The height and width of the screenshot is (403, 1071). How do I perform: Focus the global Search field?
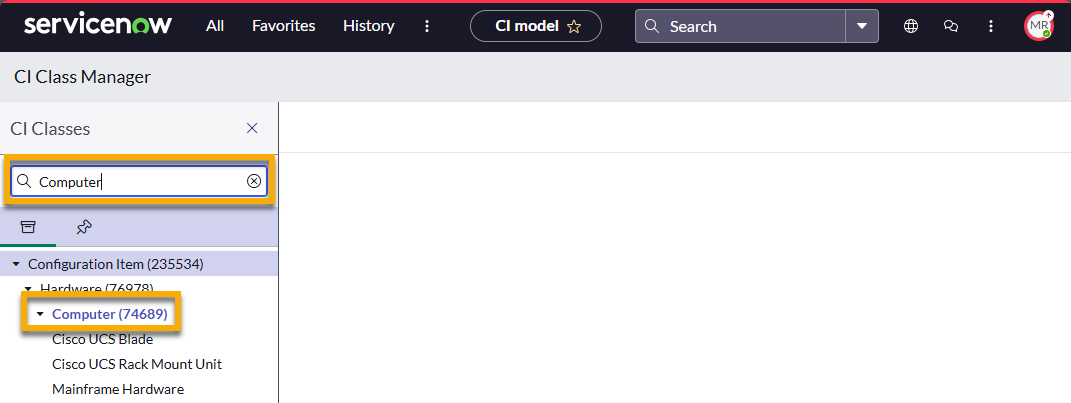[x=740, y=26]
